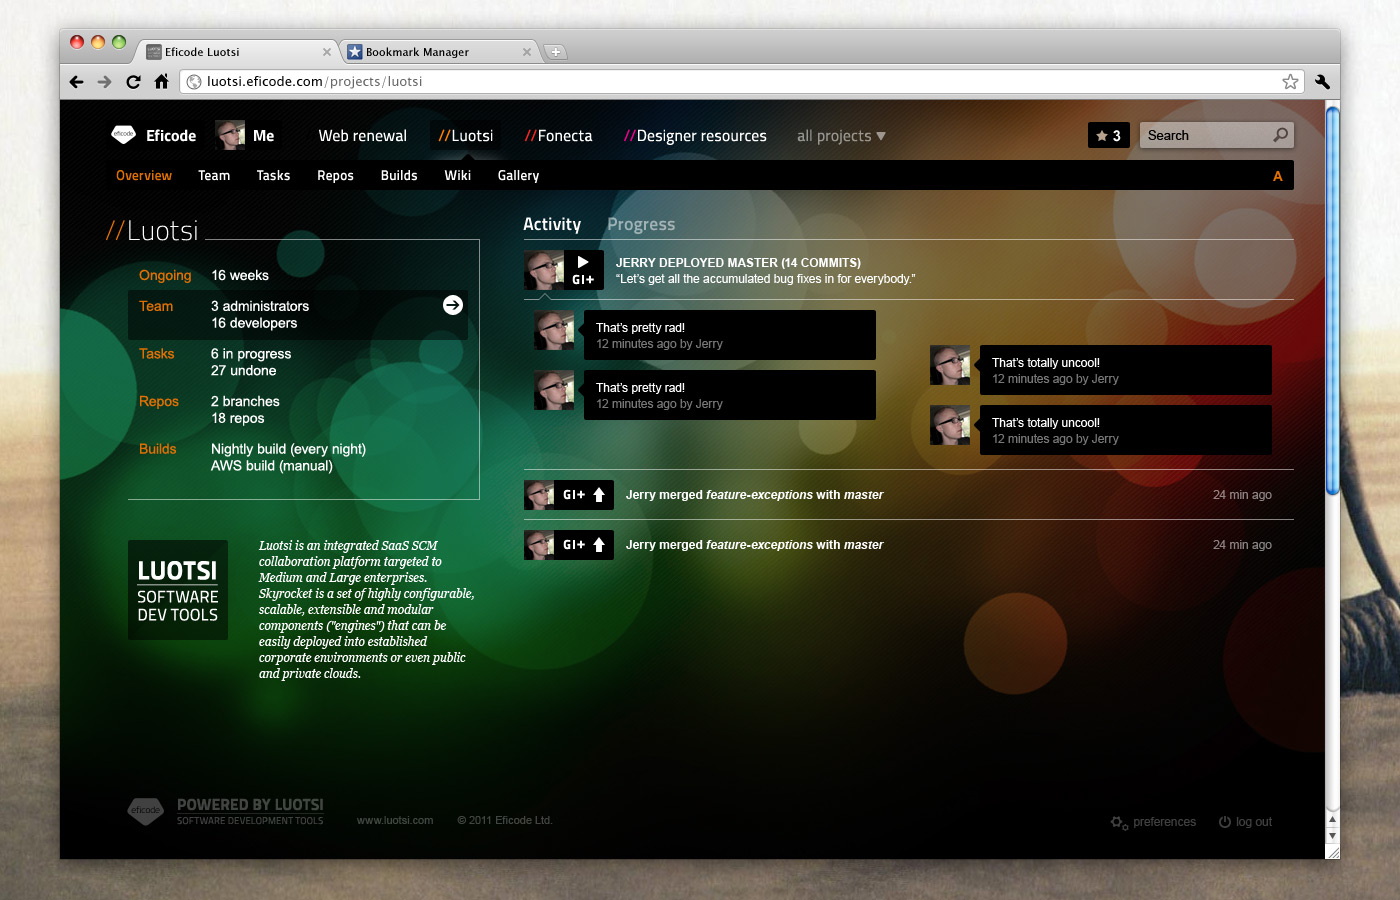Open the //Designer resources project
Viewport: 1400px width, 900px height.
click(695, 136)
